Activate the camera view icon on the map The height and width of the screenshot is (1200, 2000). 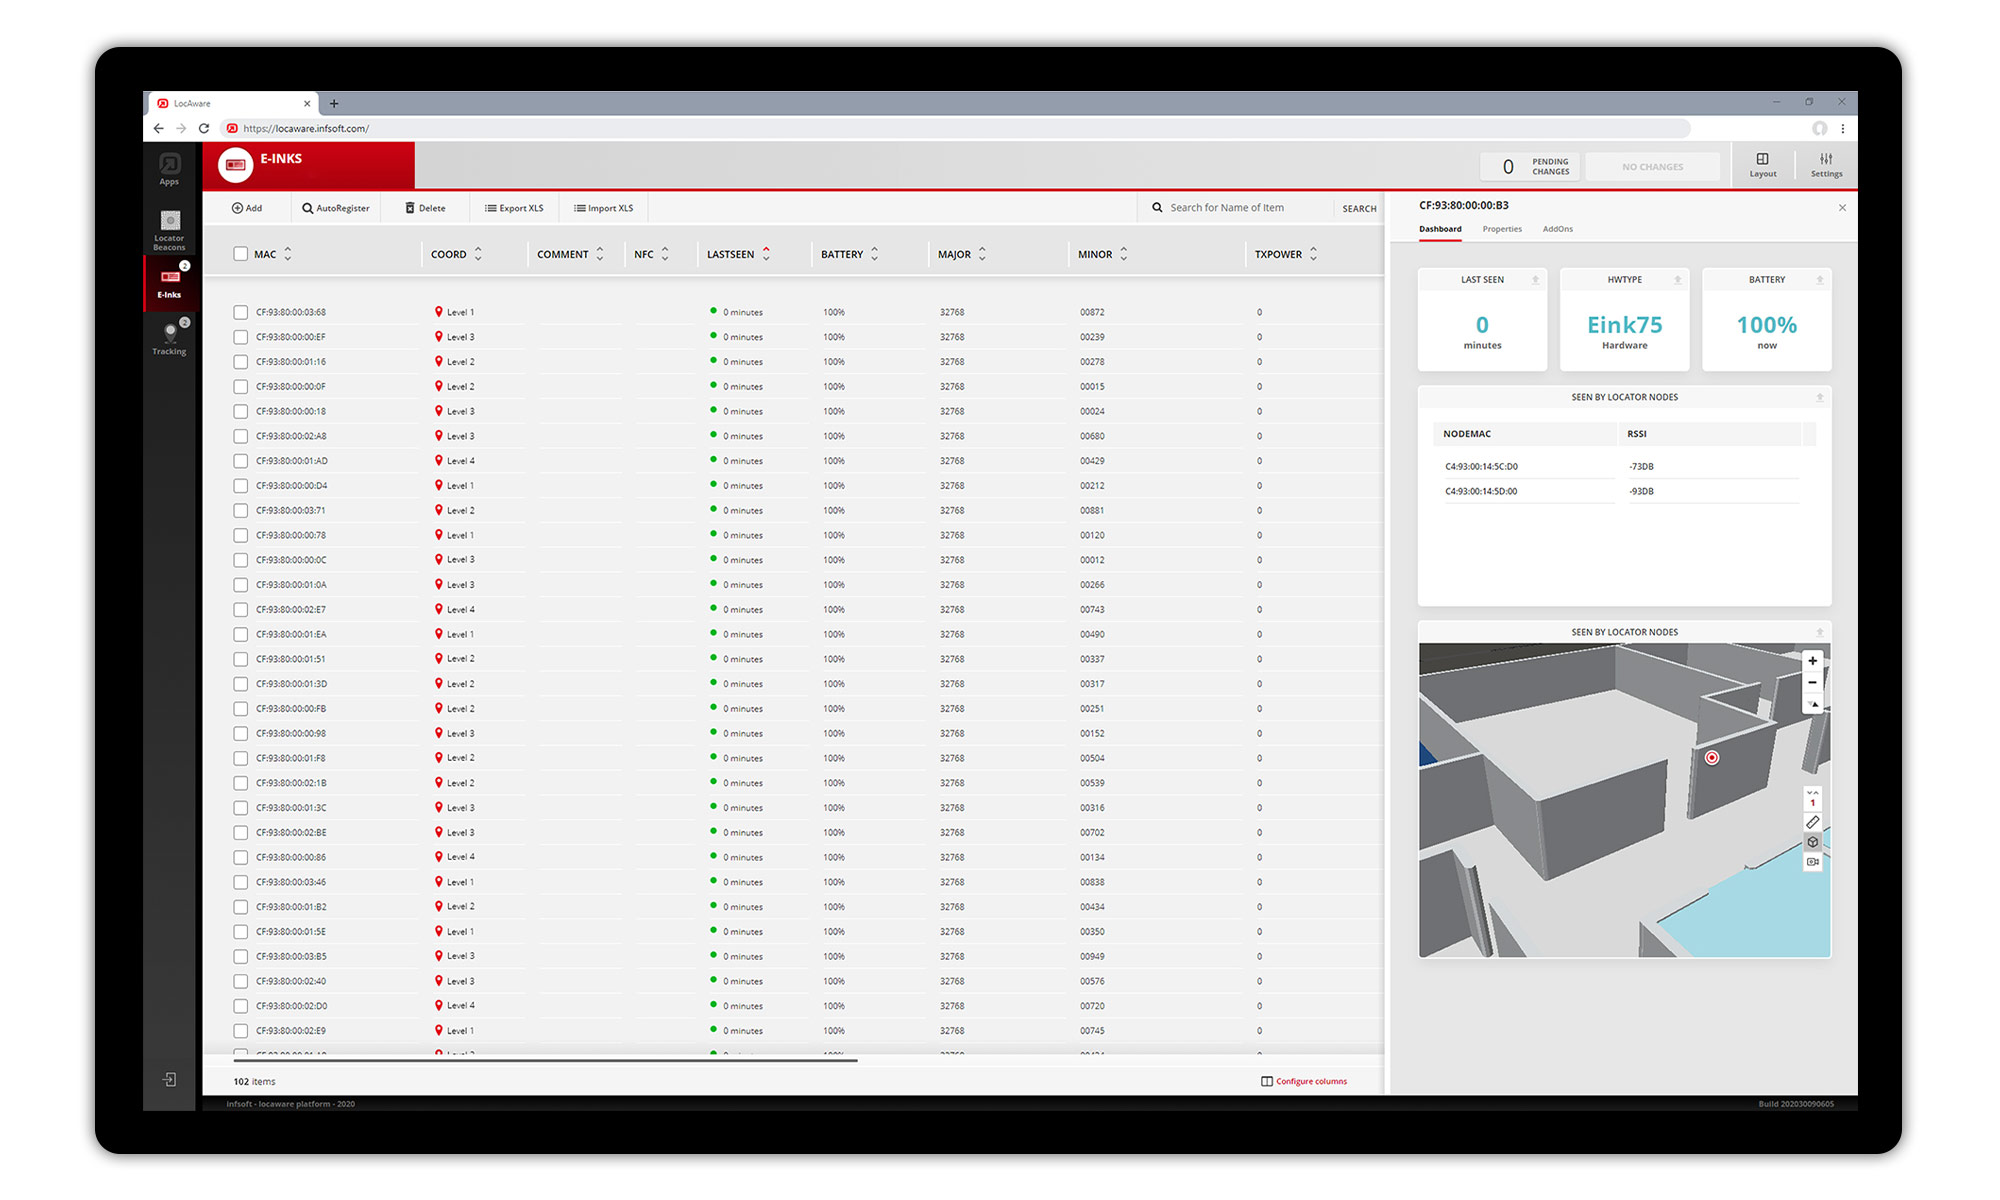(1813, 862)
